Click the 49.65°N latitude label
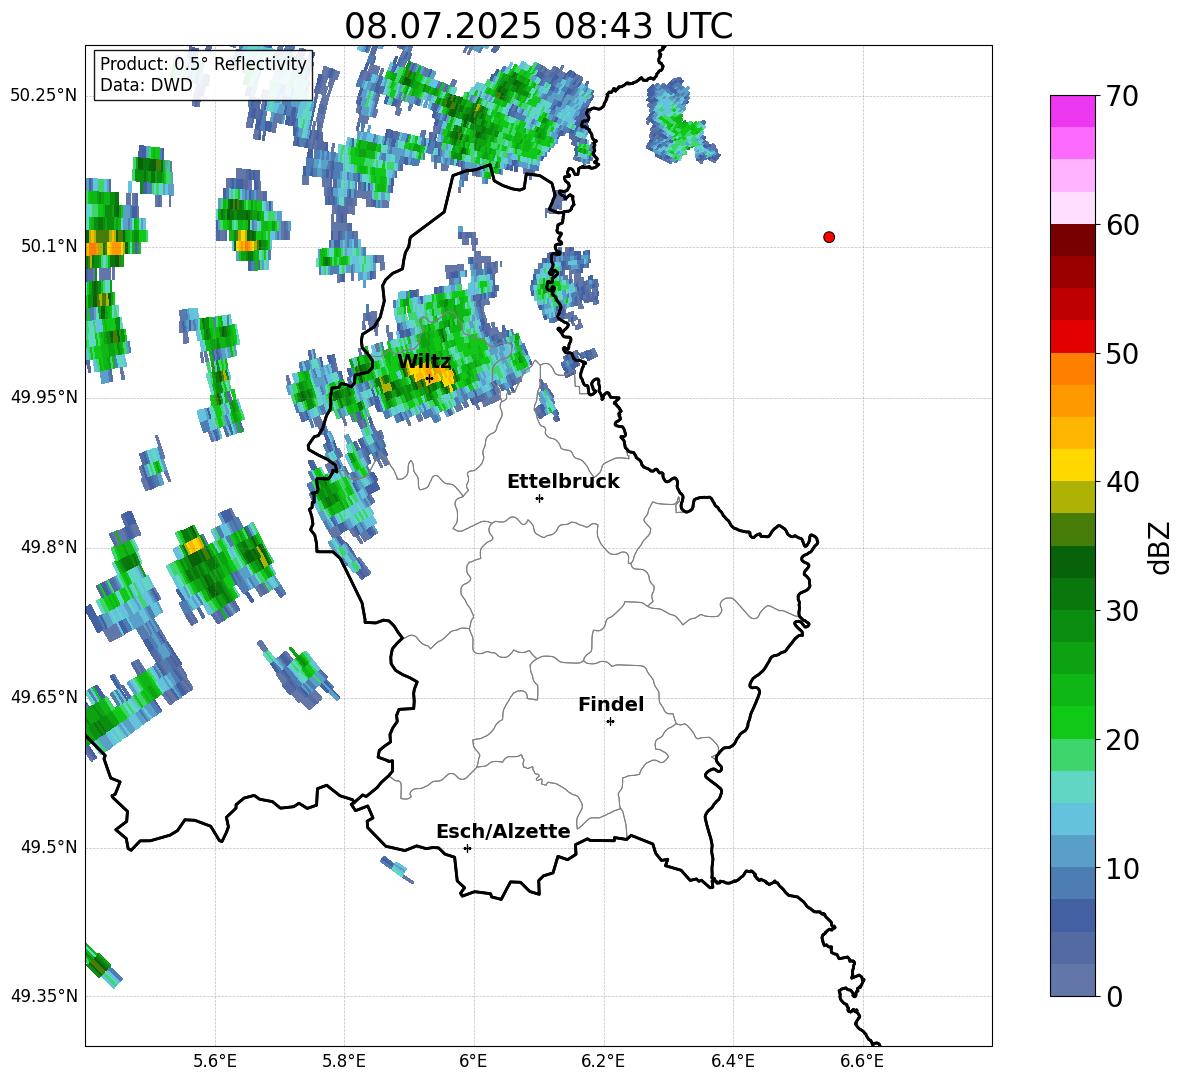 pos(44,697)
